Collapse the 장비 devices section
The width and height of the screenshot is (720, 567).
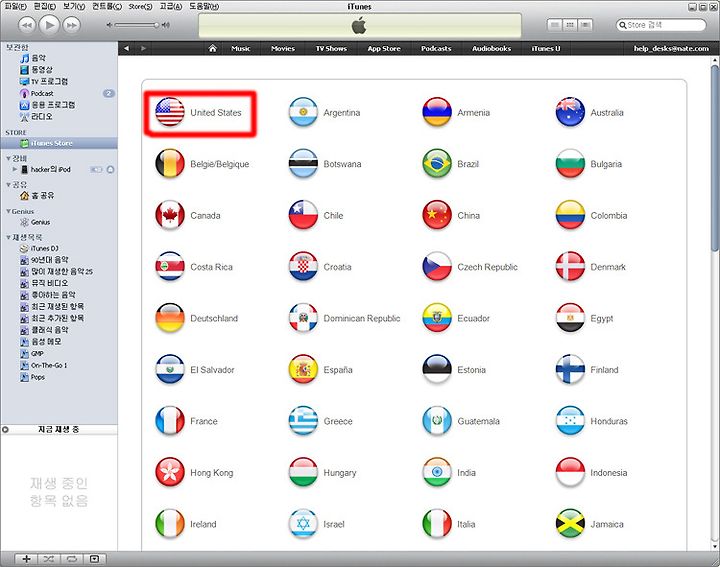8,158
